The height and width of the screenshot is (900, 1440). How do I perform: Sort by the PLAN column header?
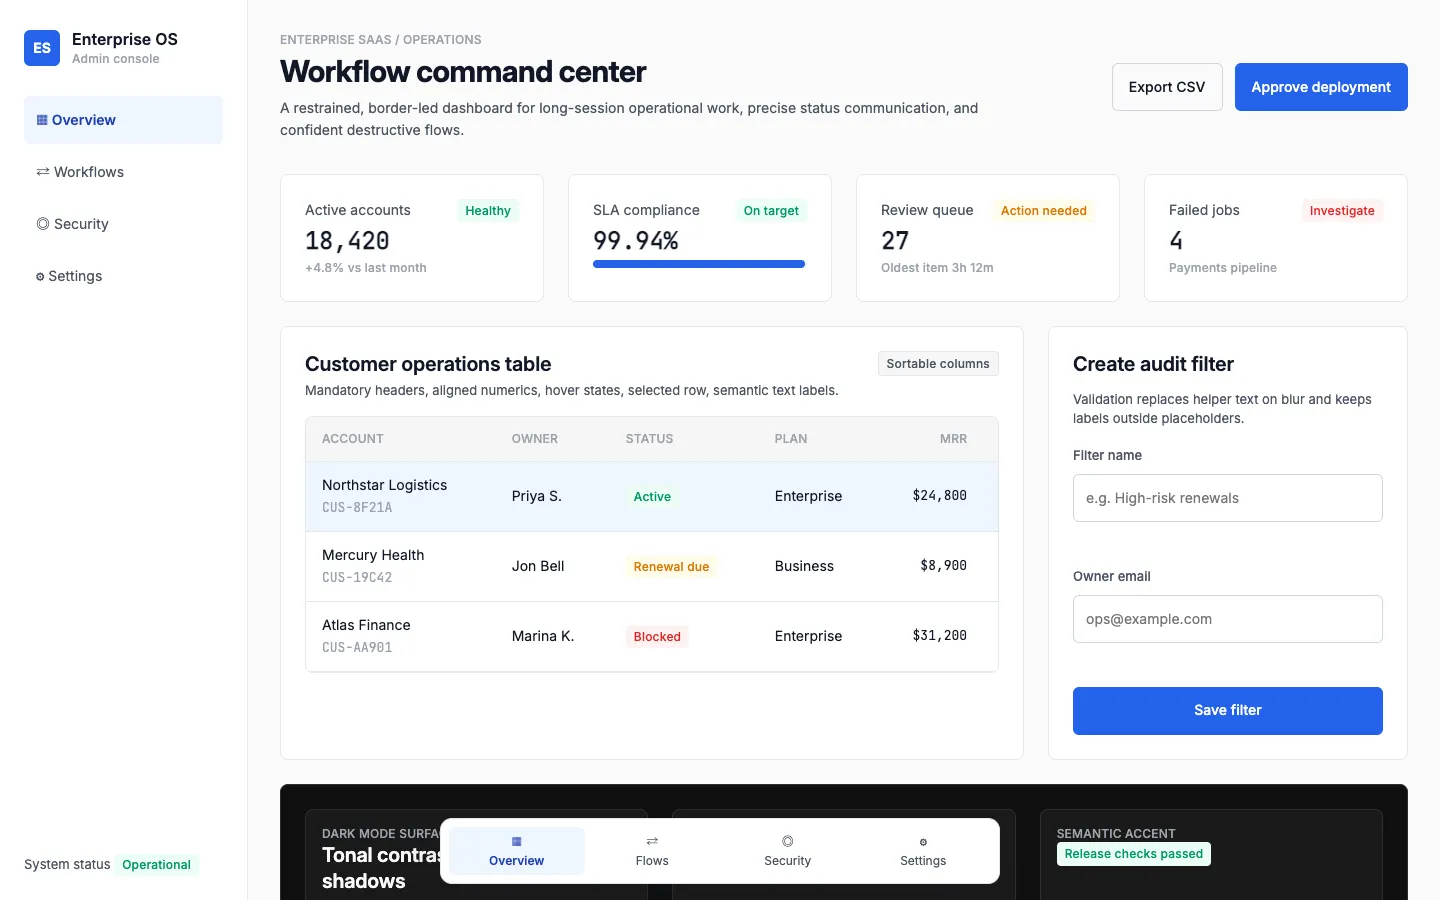[791, 439]
